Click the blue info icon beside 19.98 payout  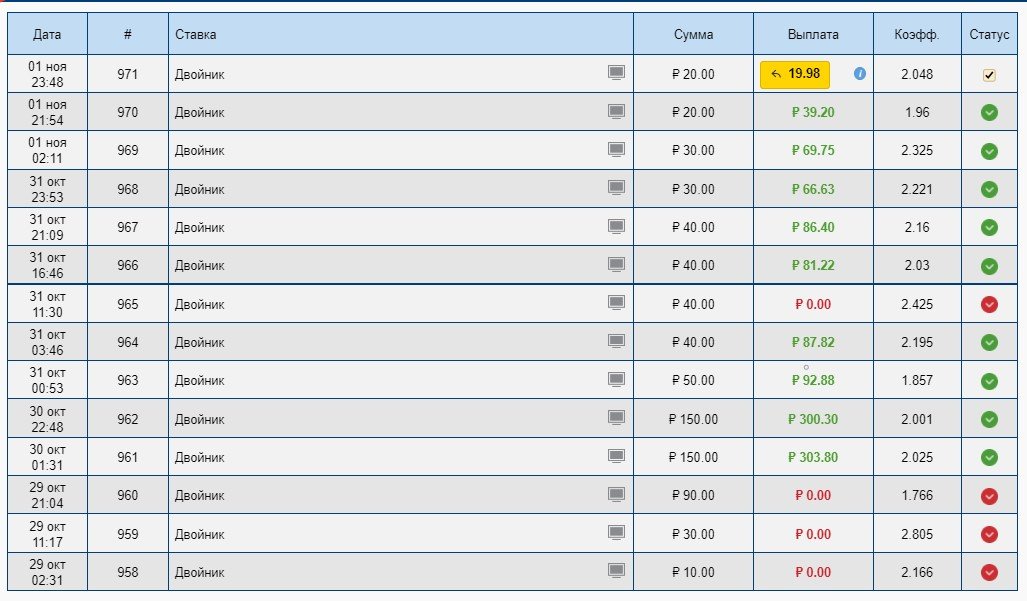[859, 74]
